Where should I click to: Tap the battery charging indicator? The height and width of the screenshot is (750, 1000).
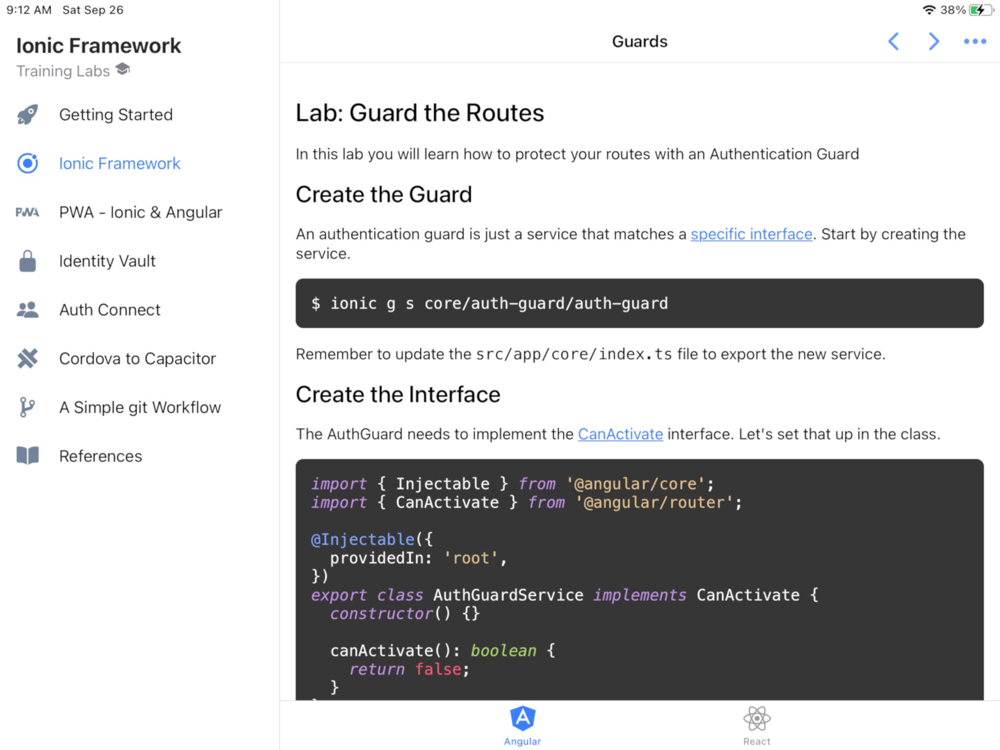(x=980, y=10)
